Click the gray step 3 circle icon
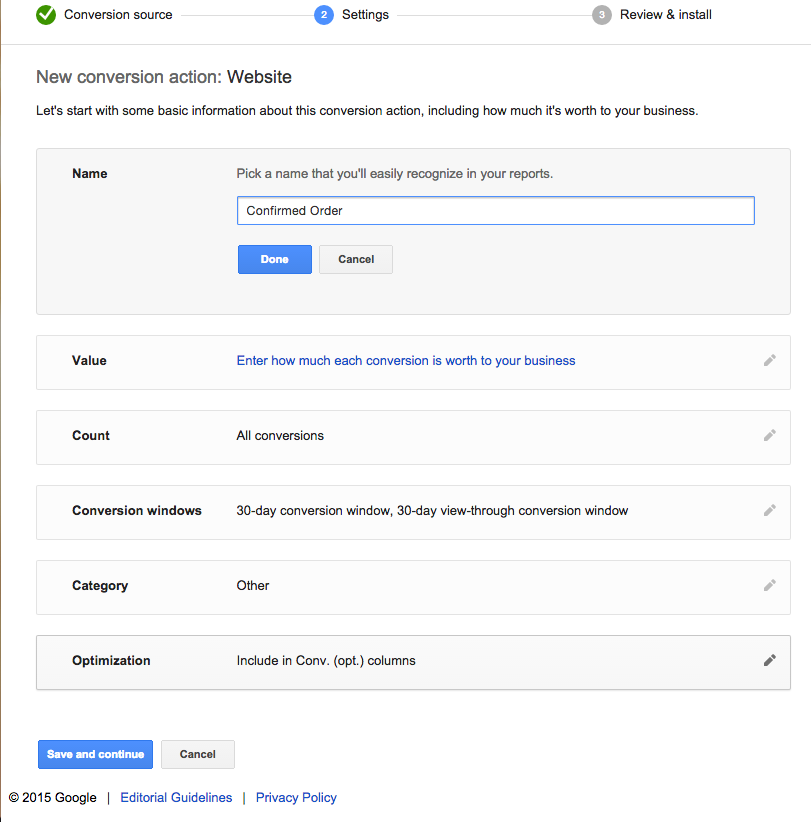The width and height of the screenshot is (811, 822). [601, 15]
